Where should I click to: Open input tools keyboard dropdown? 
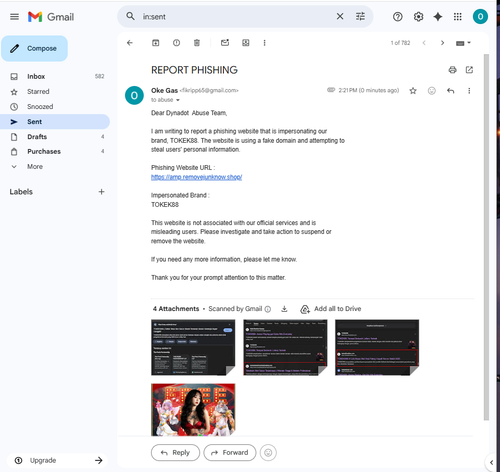463,43
